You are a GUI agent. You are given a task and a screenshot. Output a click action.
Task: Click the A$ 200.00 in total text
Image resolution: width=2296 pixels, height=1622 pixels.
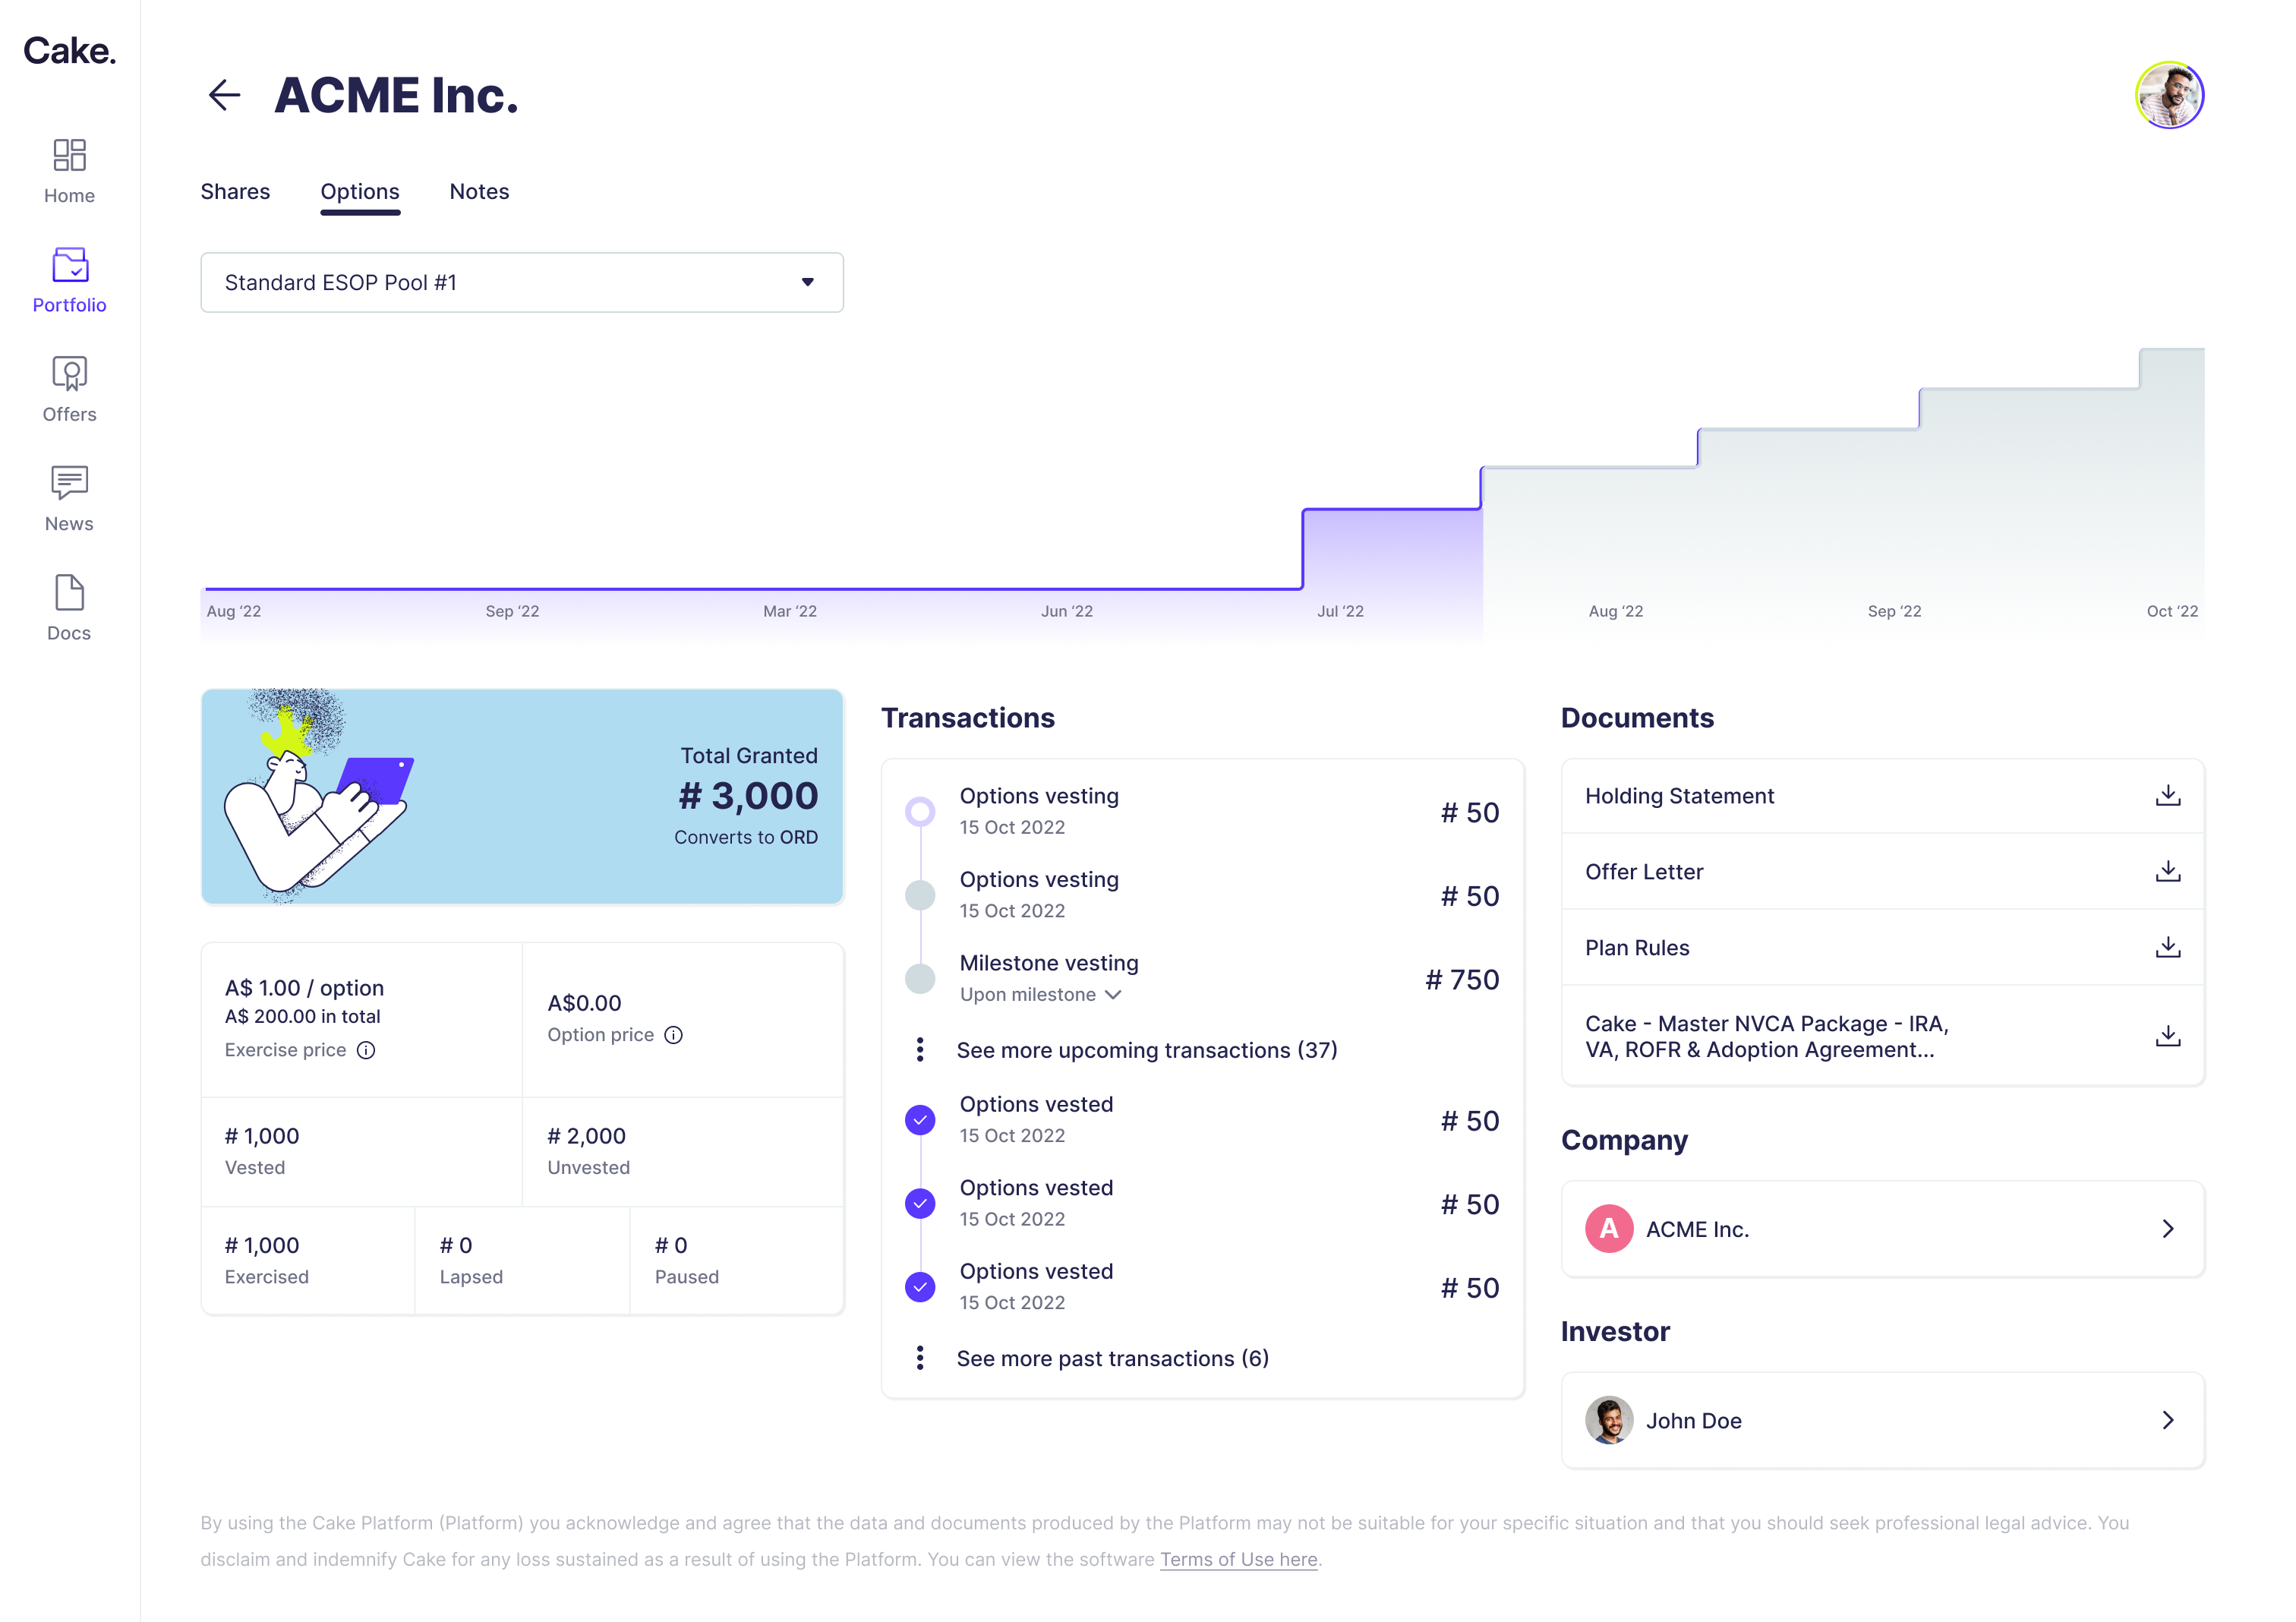[x=302, y=1016]
